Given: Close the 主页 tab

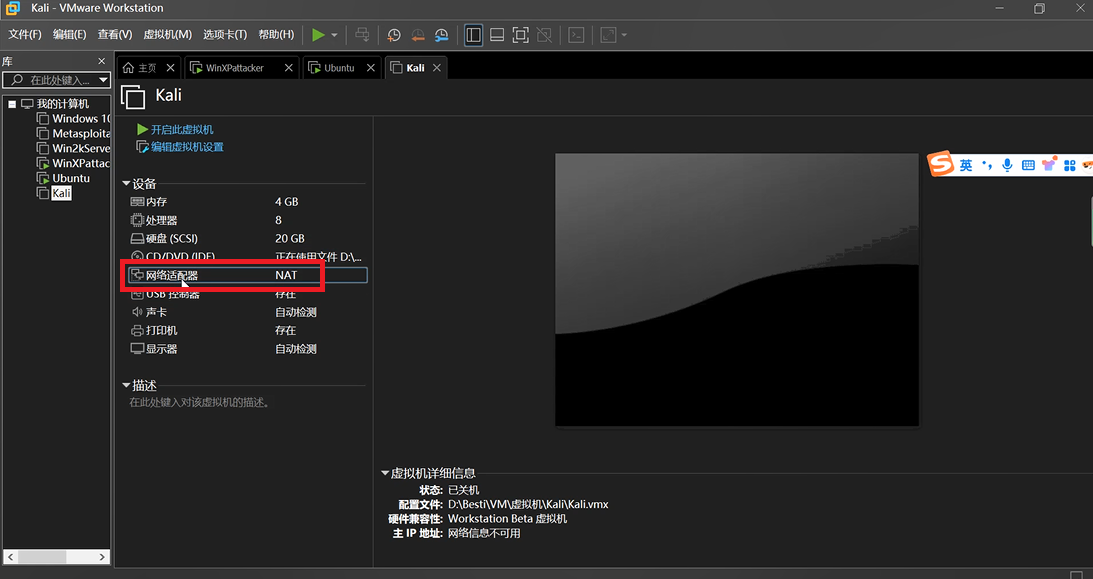Looking at the screenshot, I should coord(170,68).
